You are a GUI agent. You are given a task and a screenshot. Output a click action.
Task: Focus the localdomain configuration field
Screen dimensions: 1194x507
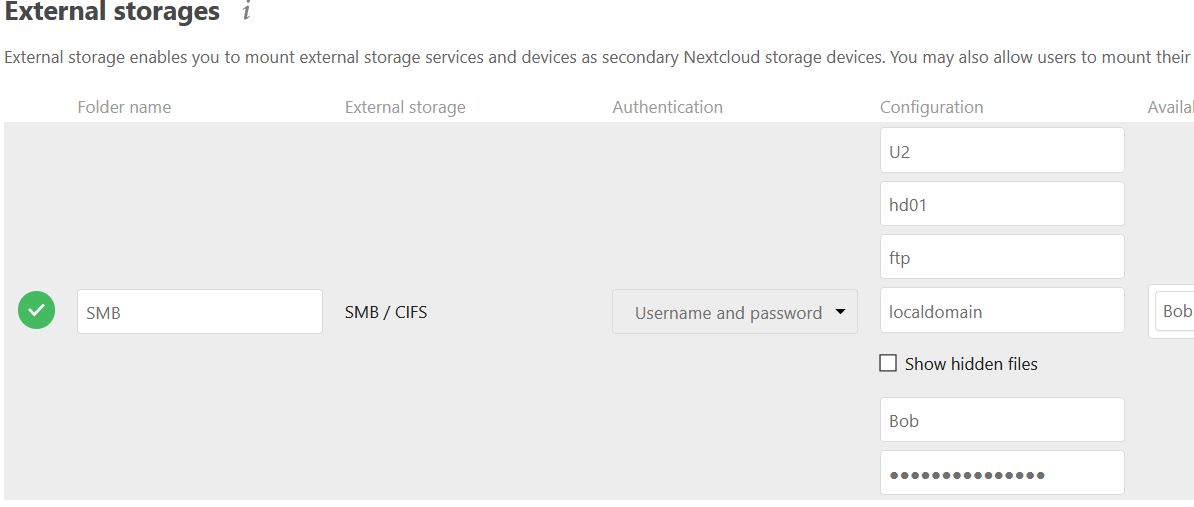pos(1002,312)
